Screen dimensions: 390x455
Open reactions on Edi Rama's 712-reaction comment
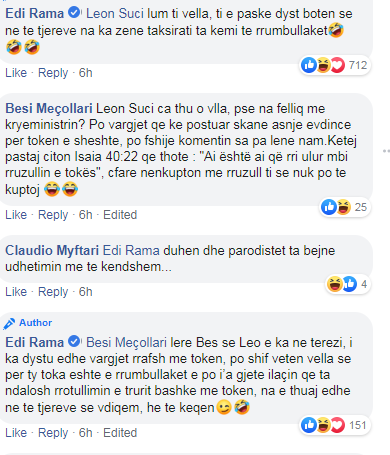pyautogui.click(x=335, y=65)
